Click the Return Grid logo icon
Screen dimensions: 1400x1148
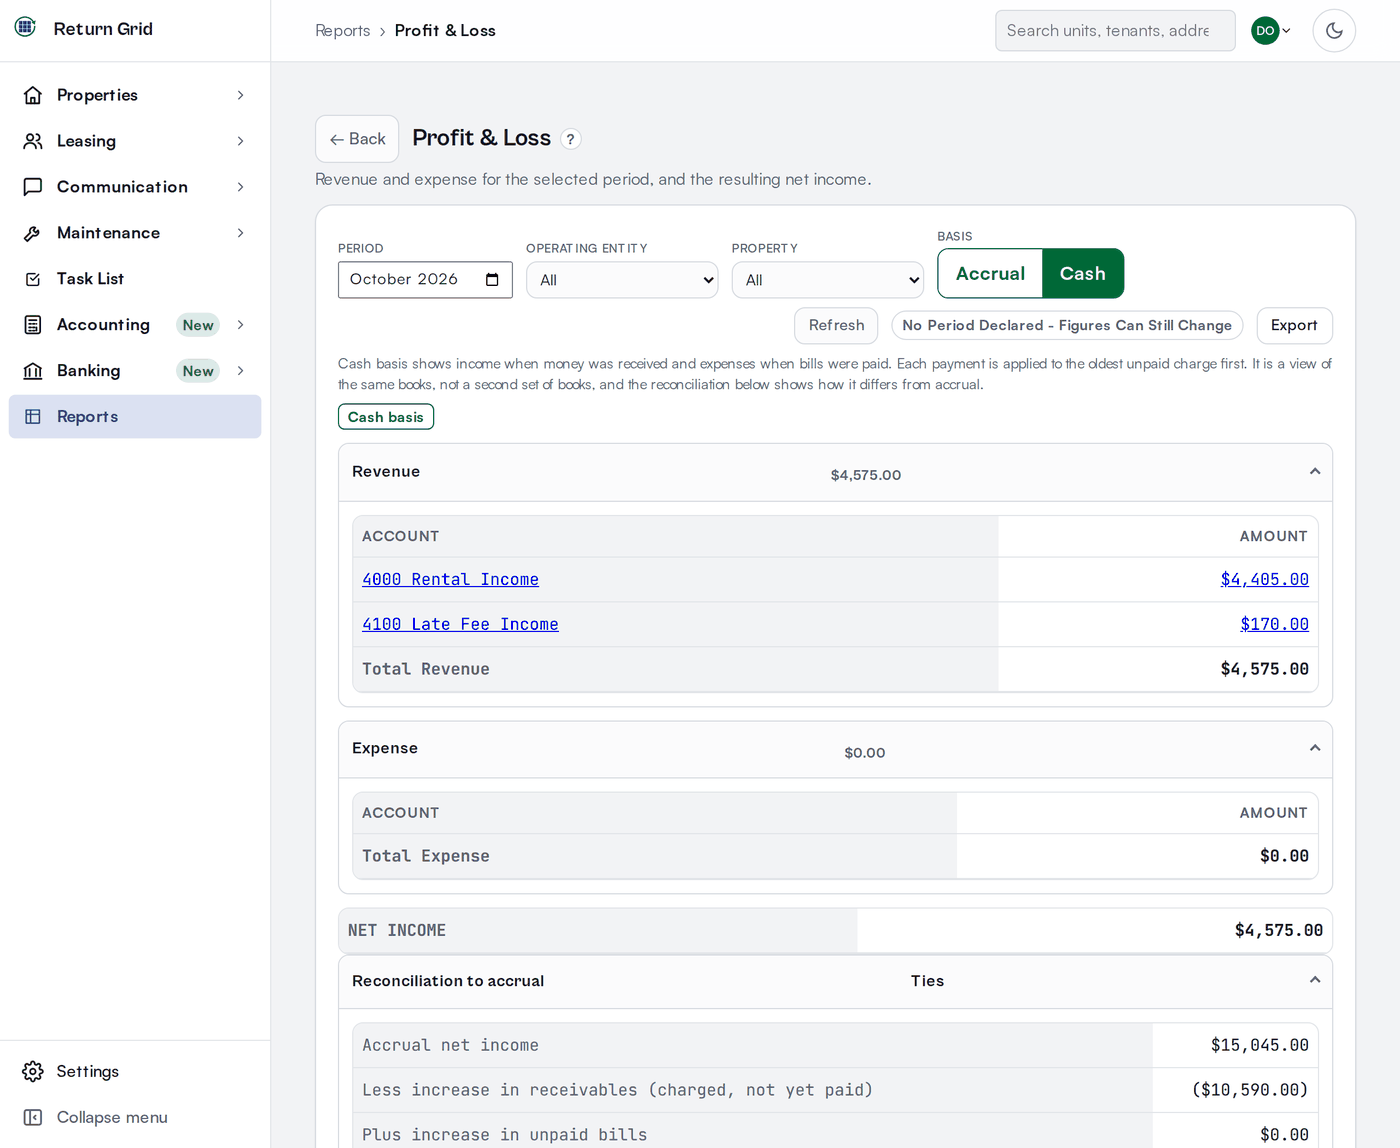click(x=26, y=27)
